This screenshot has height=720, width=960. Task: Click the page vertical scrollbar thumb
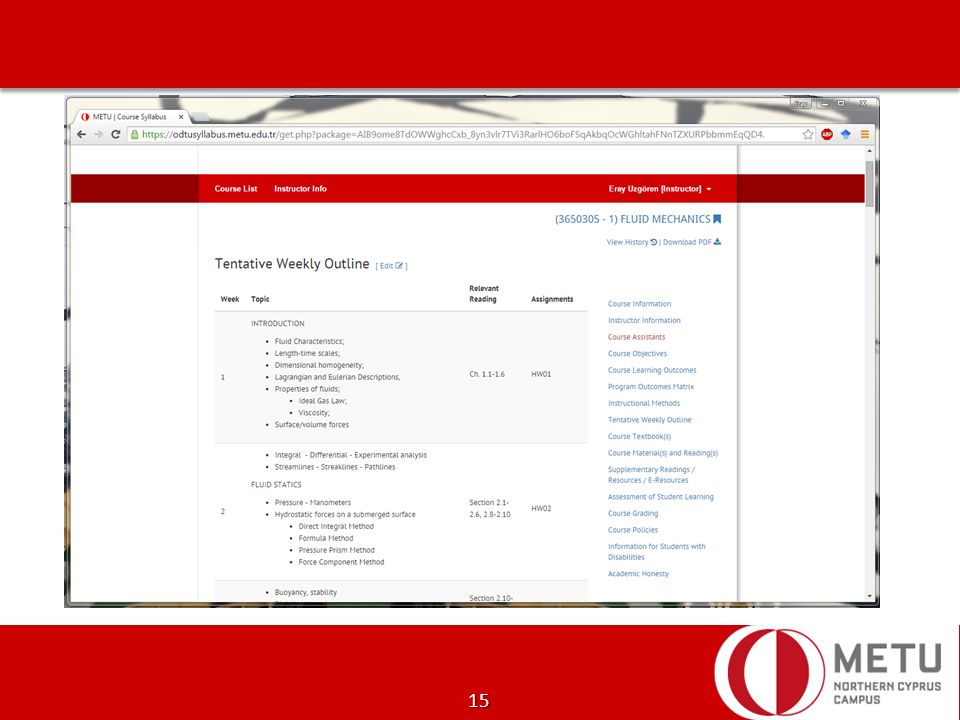coord(869,184)
